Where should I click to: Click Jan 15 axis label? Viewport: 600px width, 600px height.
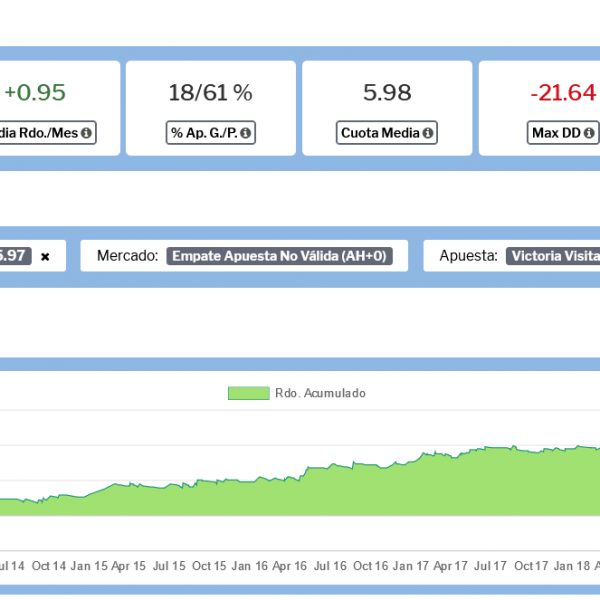[89, 566]
